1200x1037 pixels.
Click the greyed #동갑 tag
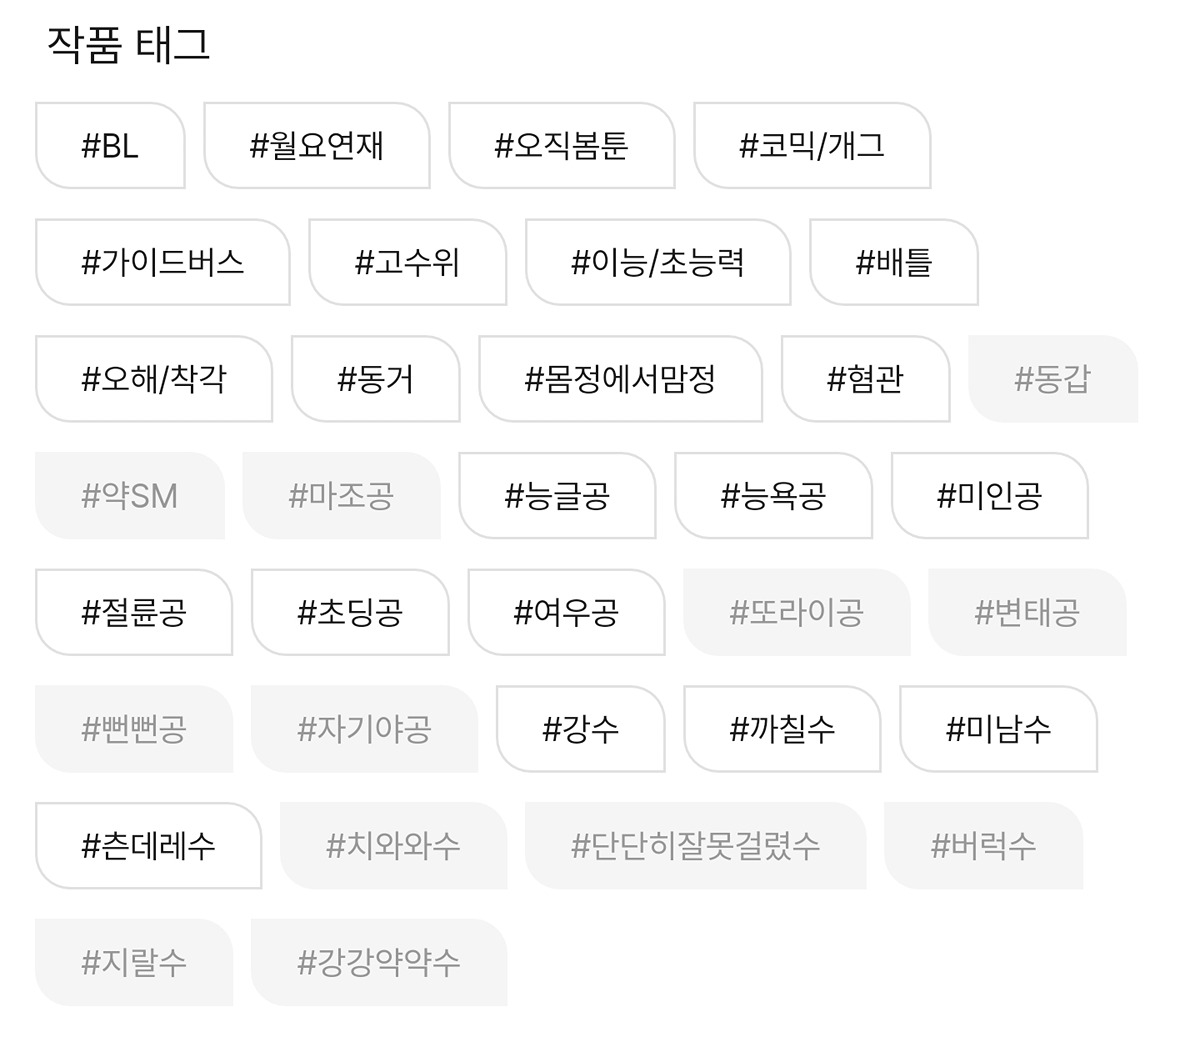coord(1052,379)
